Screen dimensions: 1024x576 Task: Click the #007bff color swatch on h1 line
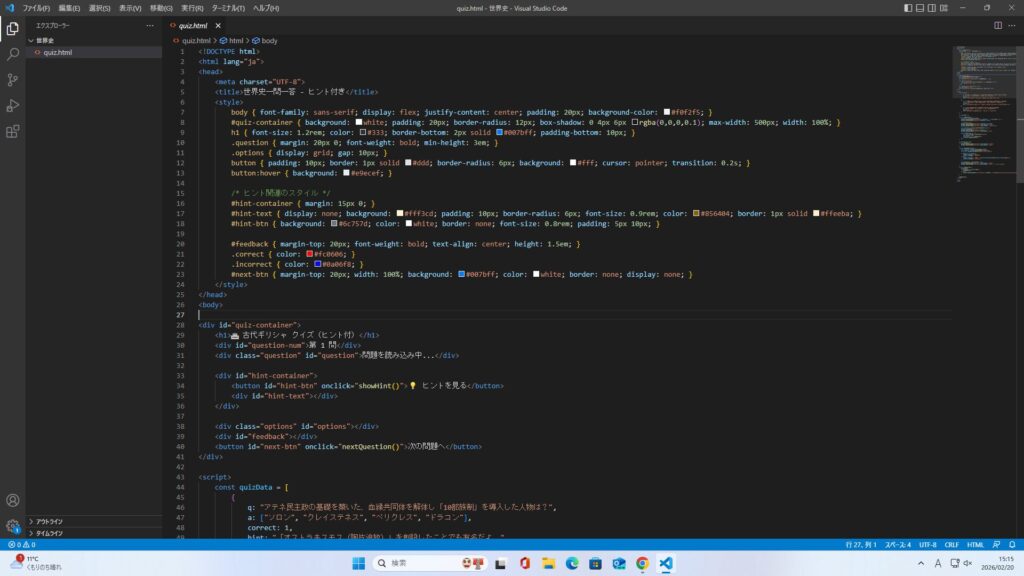pos(499,133)
